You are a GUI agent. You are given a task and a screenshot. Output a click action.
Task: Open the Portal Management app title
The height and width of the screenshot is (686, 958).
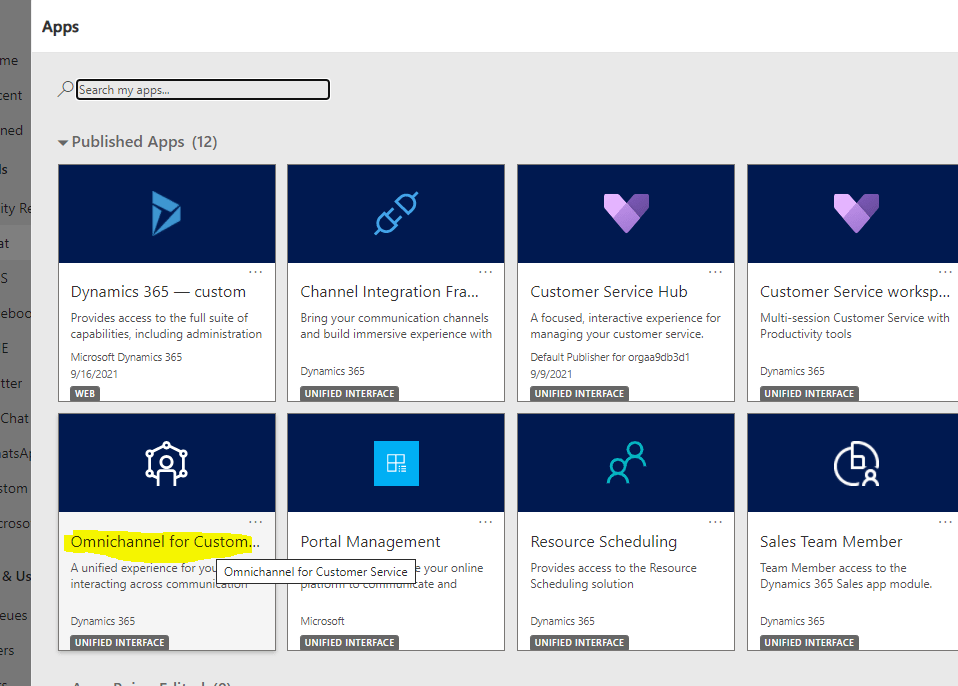pos(370,542)
